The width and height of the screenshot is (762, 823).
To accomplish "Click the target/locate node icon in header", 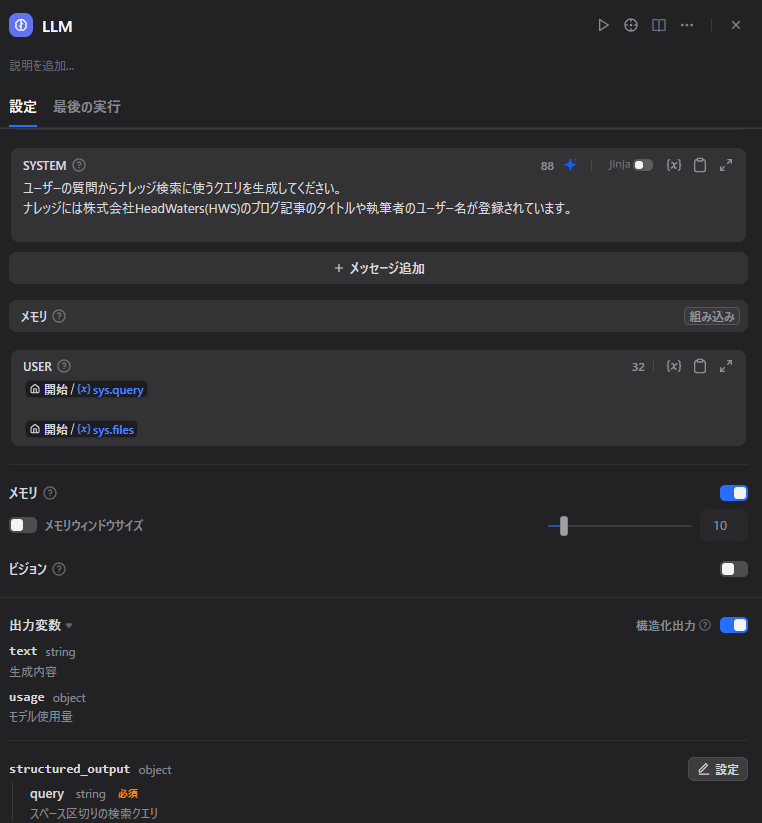I will tap(631, 25).
